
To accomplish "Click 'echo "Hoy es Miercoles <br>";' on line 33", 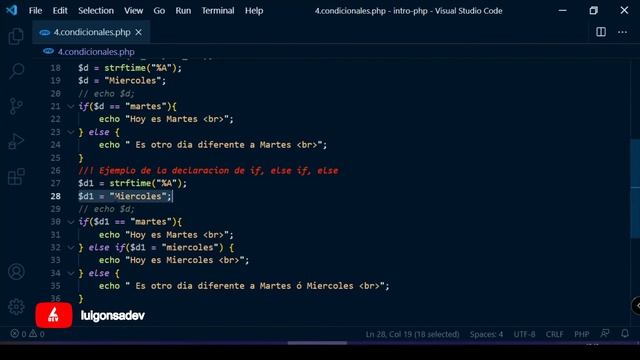I will click(x=174, y=260).
